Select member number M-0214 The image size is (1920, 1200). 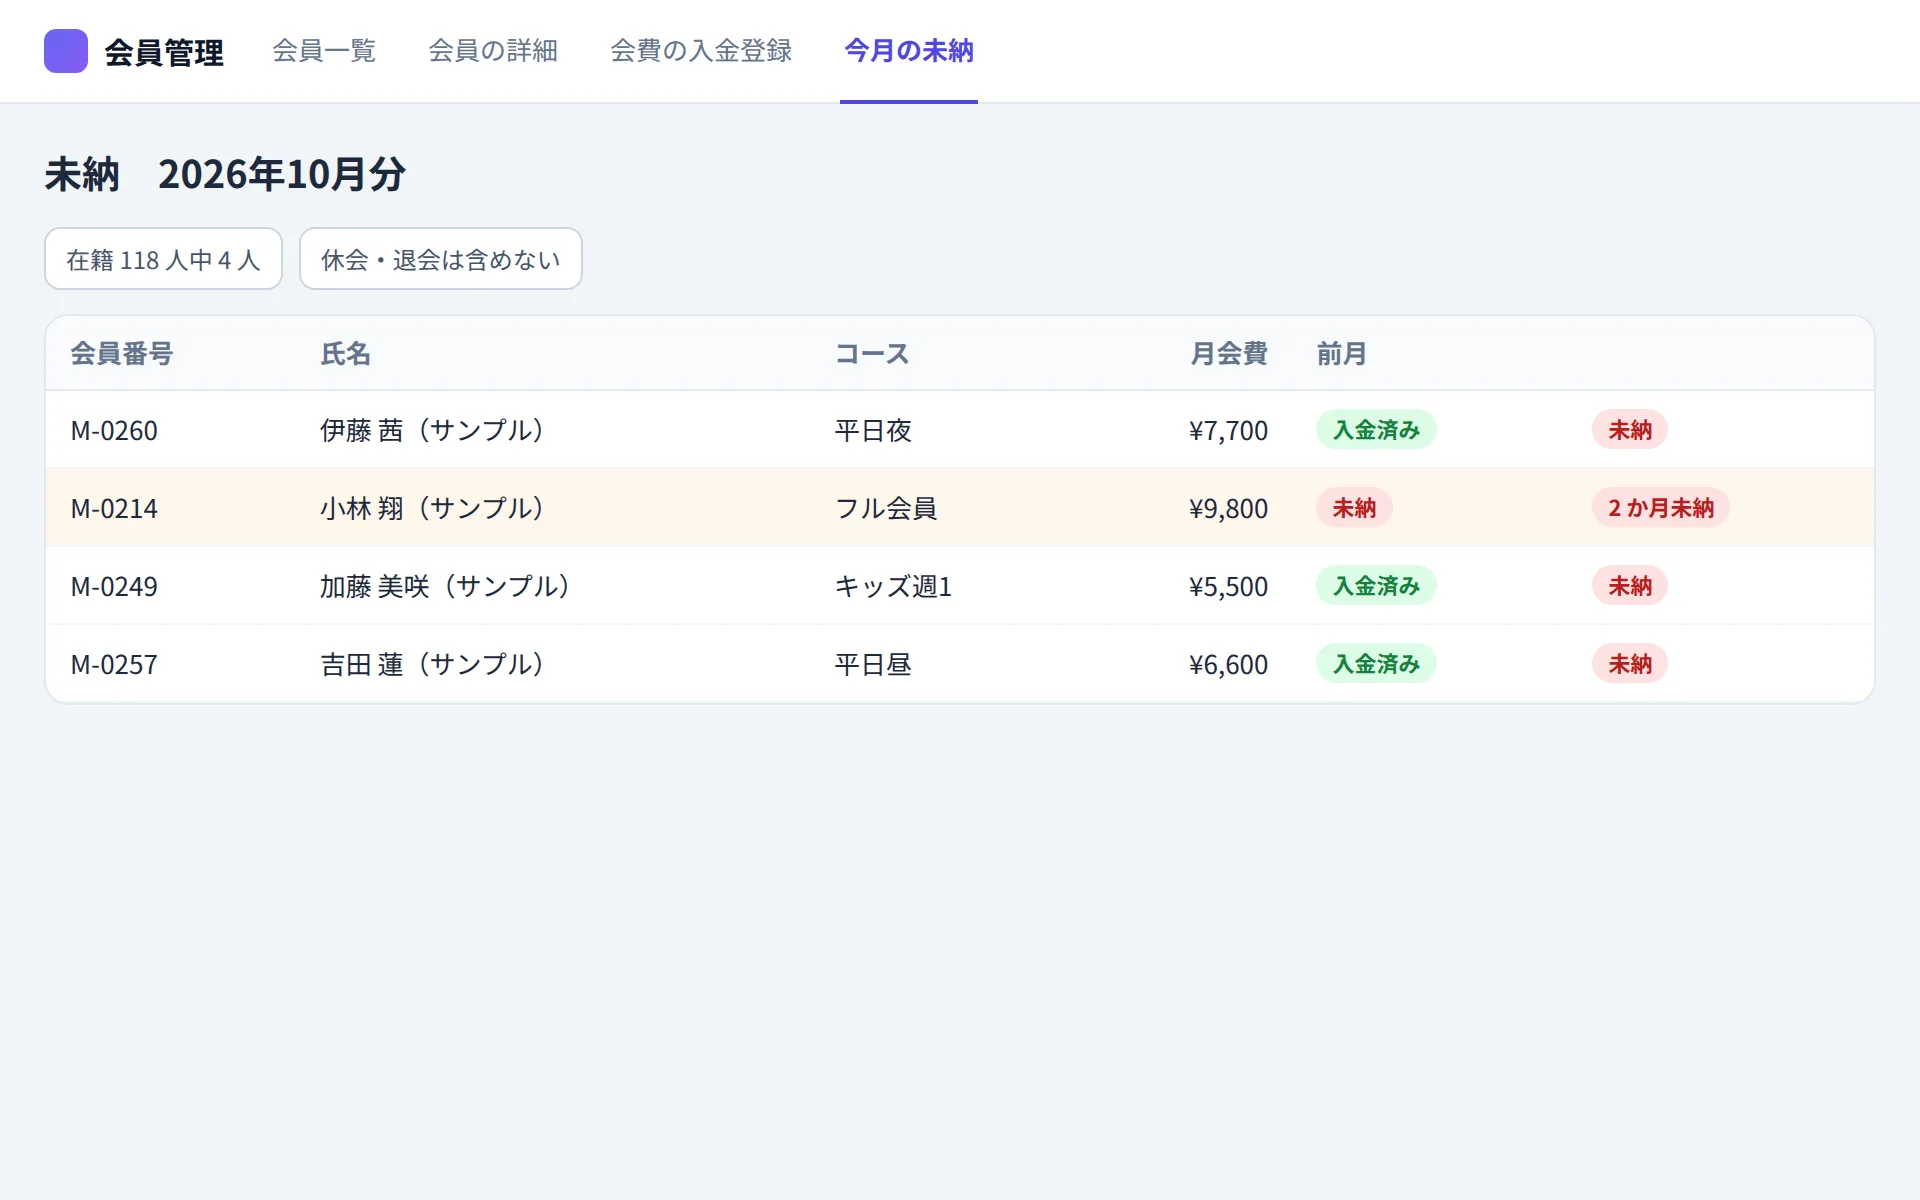[x=114, y=508]
